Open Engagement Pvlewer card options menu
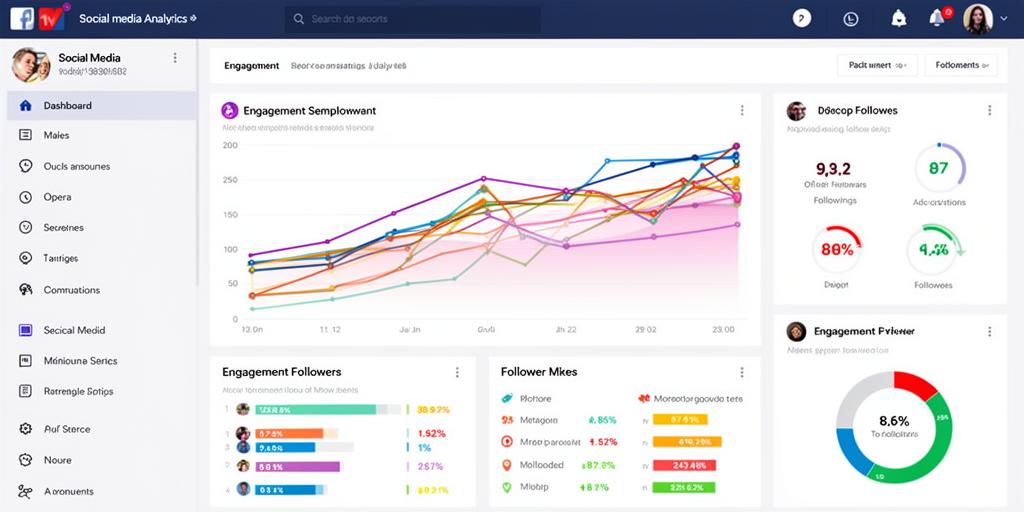Viewport: 1024px width, 512px height. pos(989,332)
